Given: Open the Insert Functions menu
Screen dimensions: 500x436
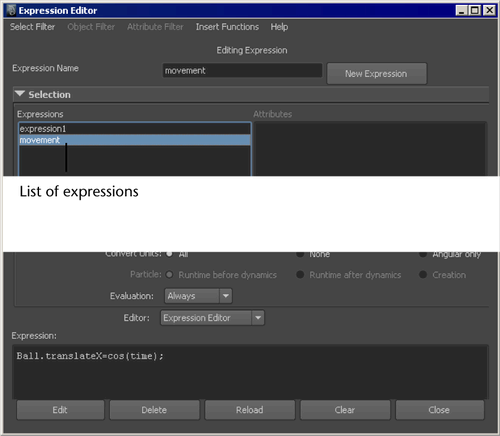Looking at the screenshot, I should click(x=227, y=27).
